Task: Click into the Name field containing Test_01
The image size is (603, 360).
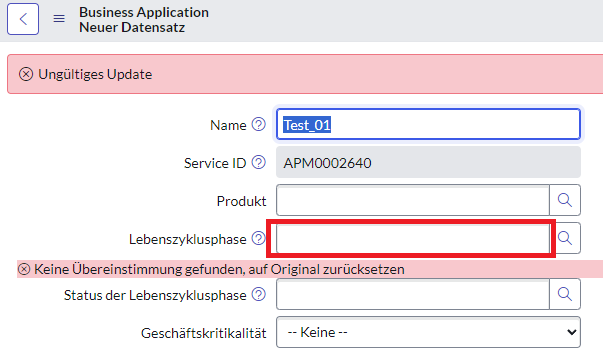Action: (x=428, y=124)
